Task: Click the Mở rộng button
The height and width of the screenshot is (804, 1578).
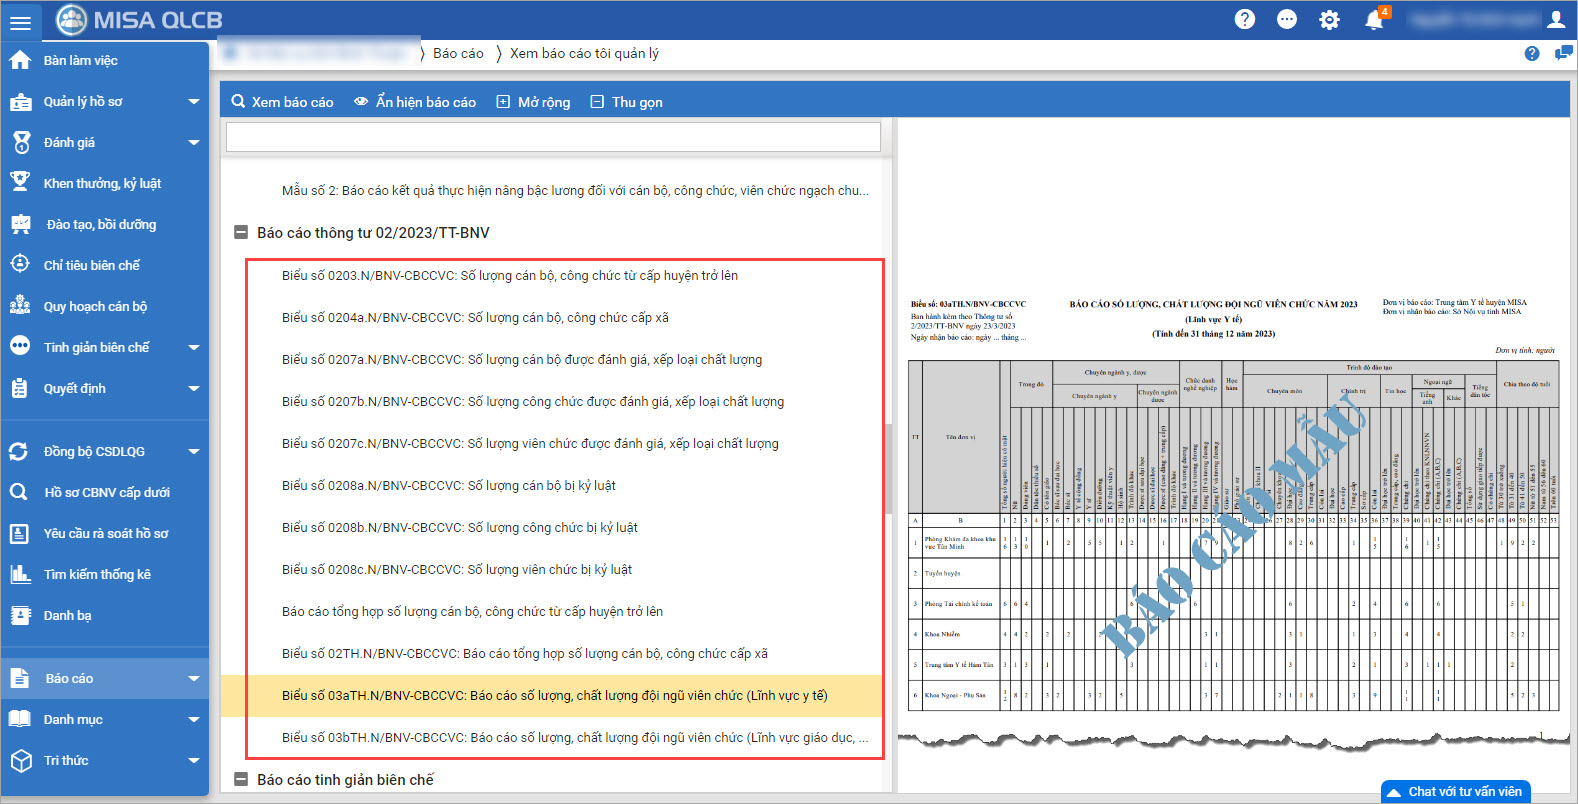Action: pyautogui.click(x=533, y=102)
